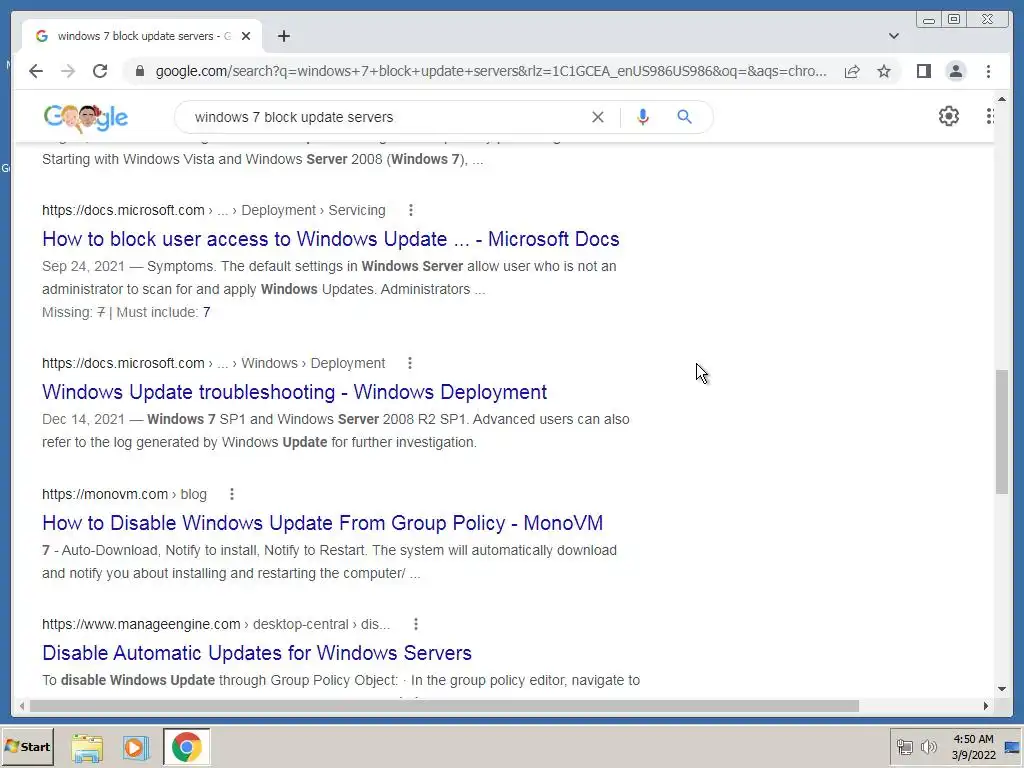Viewport: 1024px width, 768px height.
Task: Open 'Windows Update troubleshooting - Windows Deployment' link
Action: pyautogui.click(x=295, y=392)
